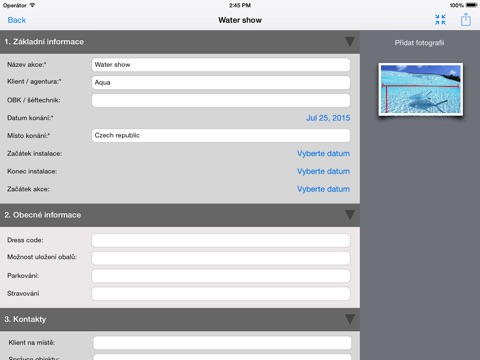Pick date for Začátek akce

pos(323,189)
